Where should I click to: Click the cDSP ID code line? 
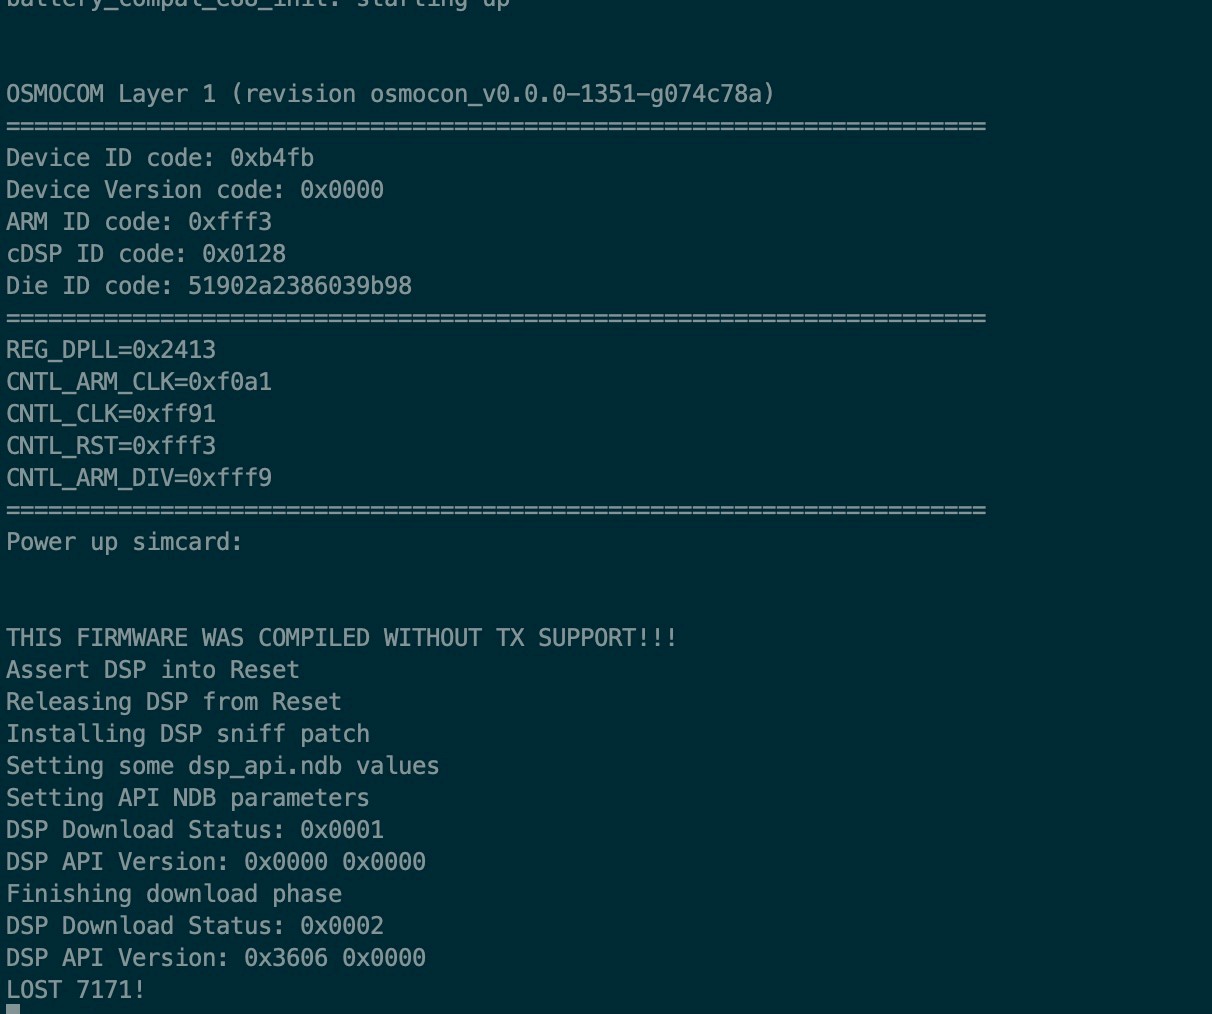coord(146,254)
